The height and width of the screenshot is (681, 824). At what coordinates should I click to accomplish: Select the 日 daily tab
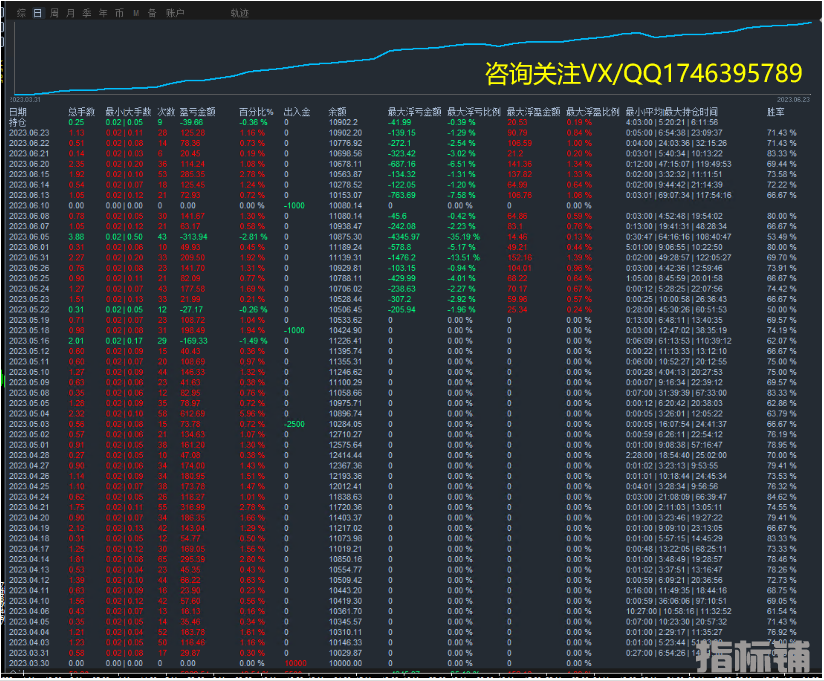click(37, 13)
